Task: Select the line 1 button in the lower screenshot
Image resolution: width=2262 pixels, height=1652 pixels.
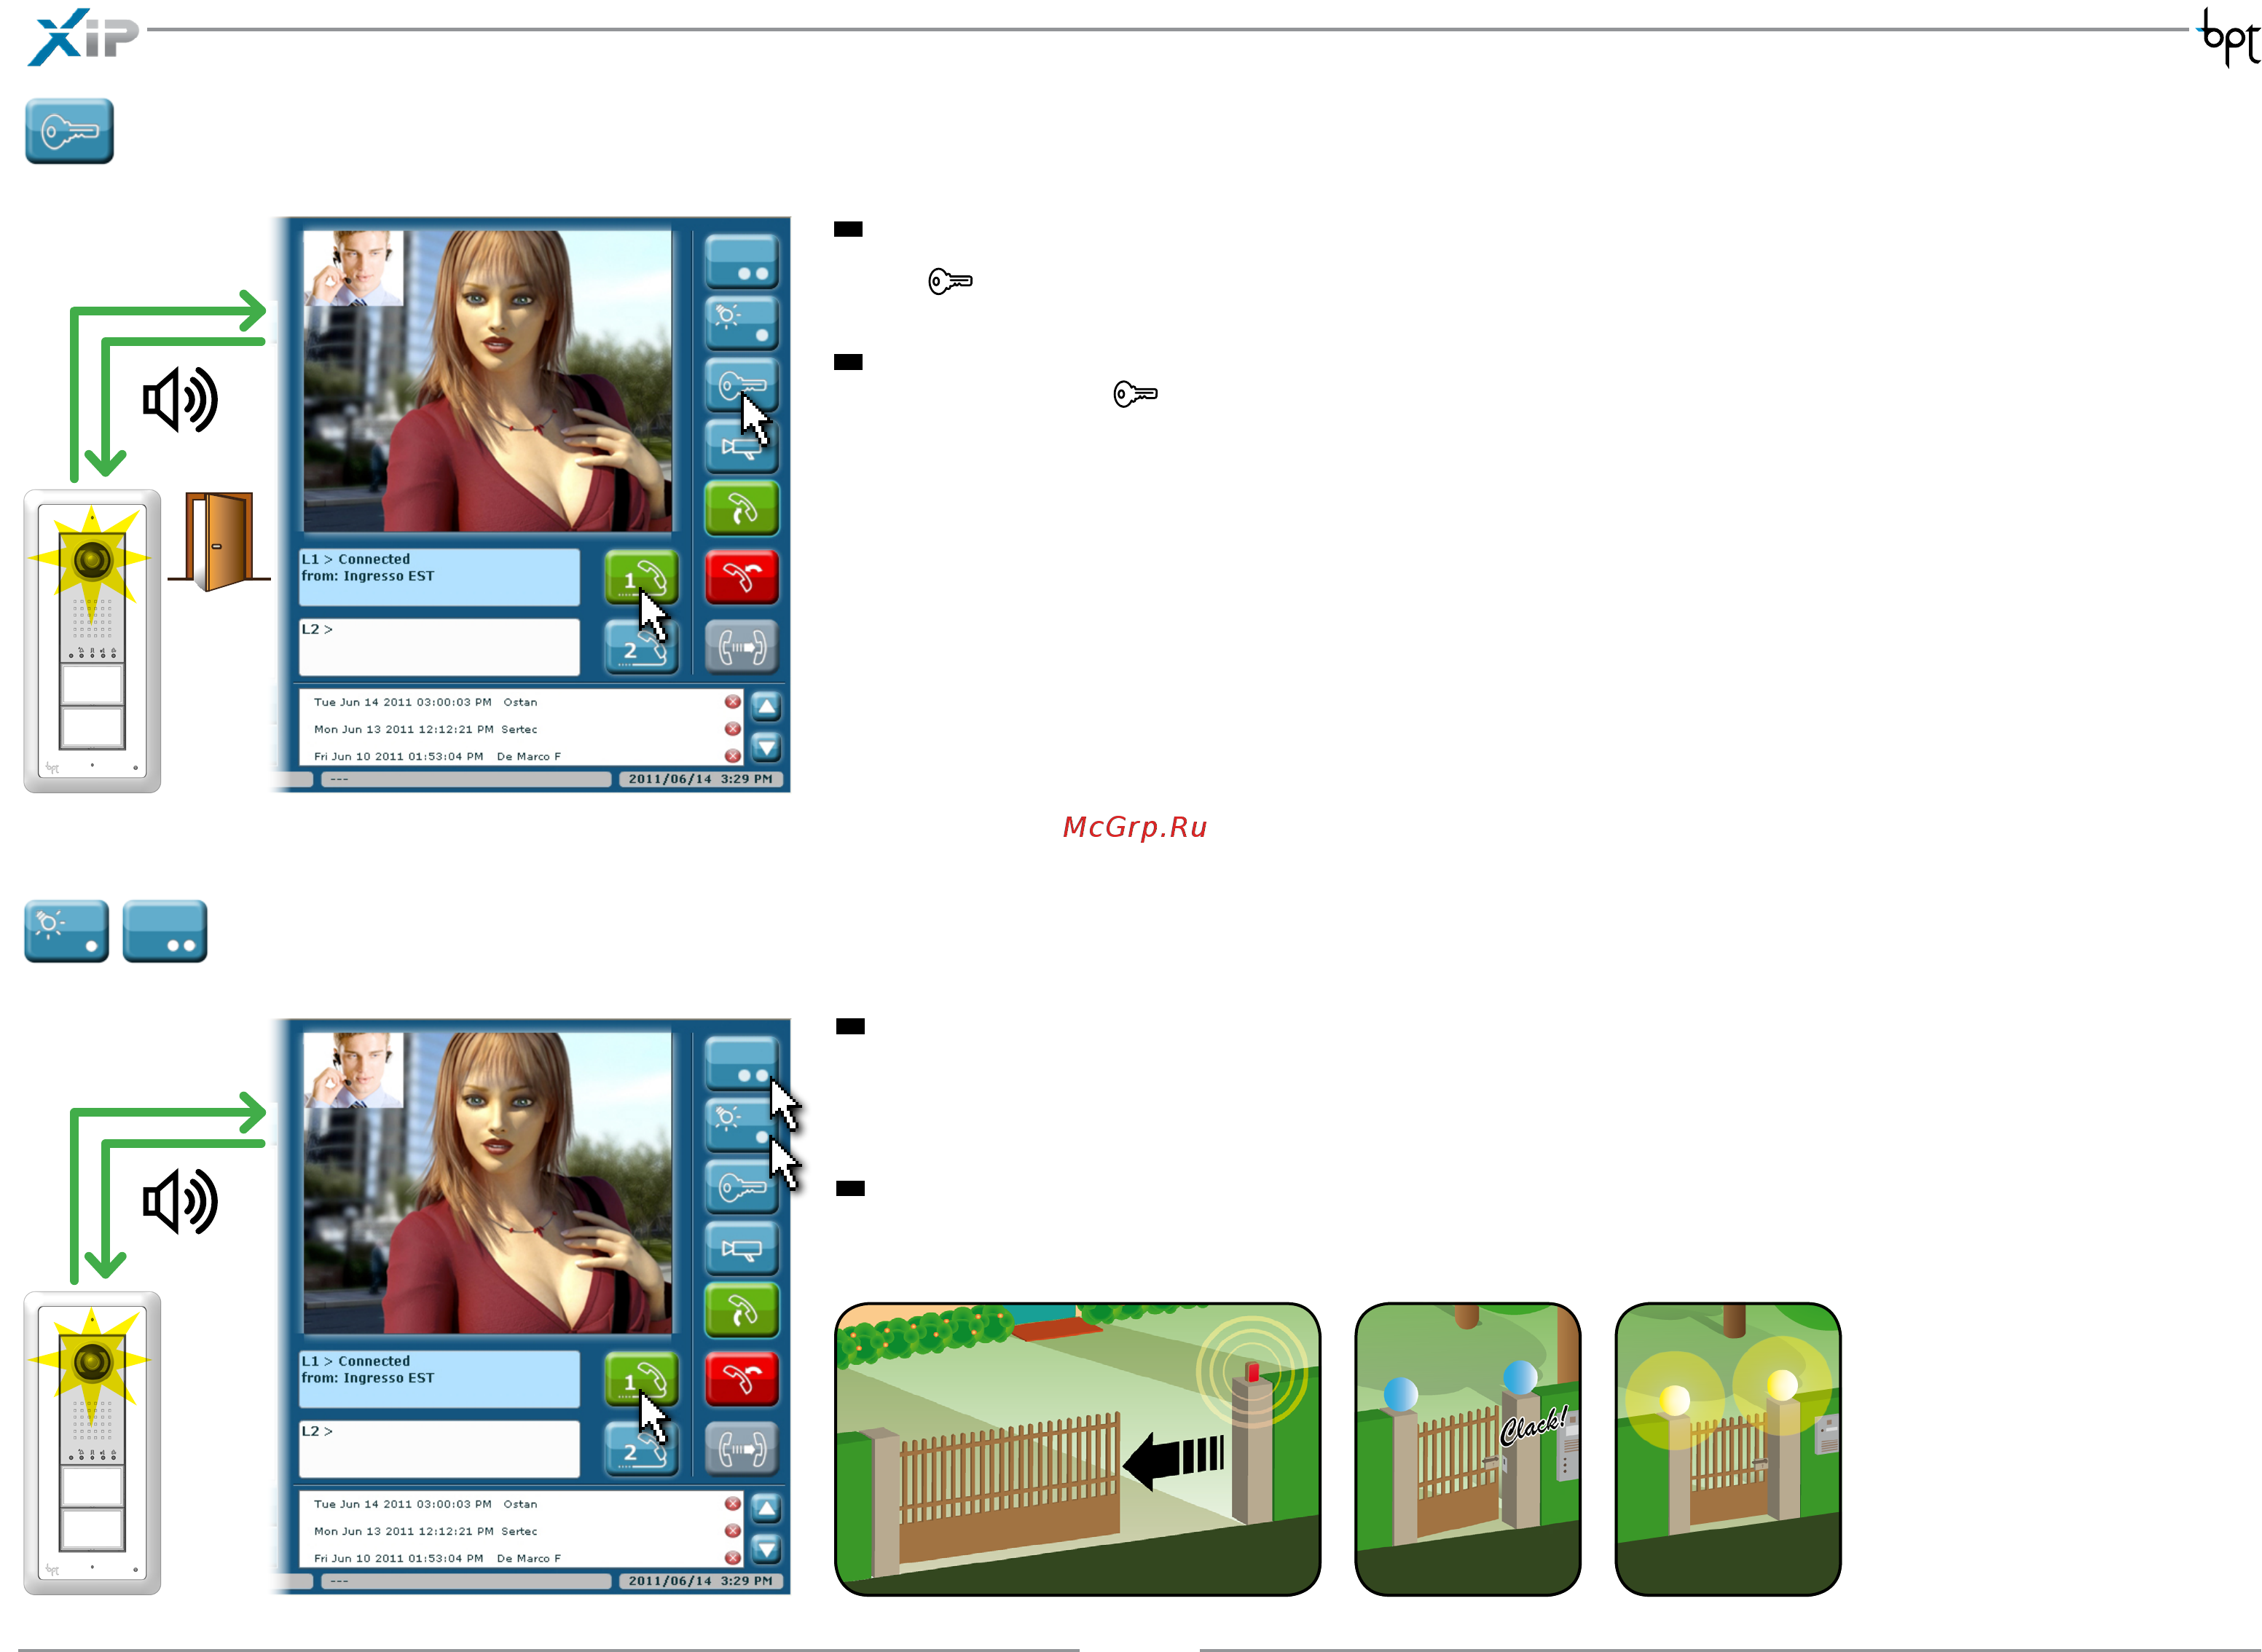Action: click(x=641, y=1379)
